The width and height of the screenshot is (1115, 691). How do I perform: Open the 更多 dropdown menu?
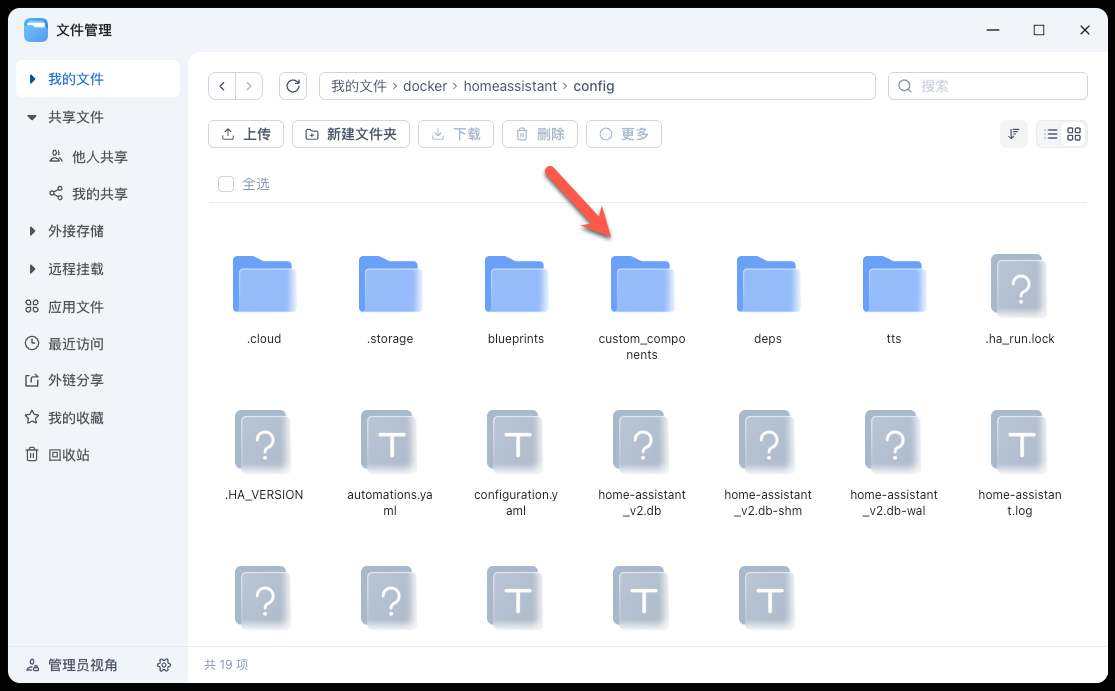coord(623,133)
